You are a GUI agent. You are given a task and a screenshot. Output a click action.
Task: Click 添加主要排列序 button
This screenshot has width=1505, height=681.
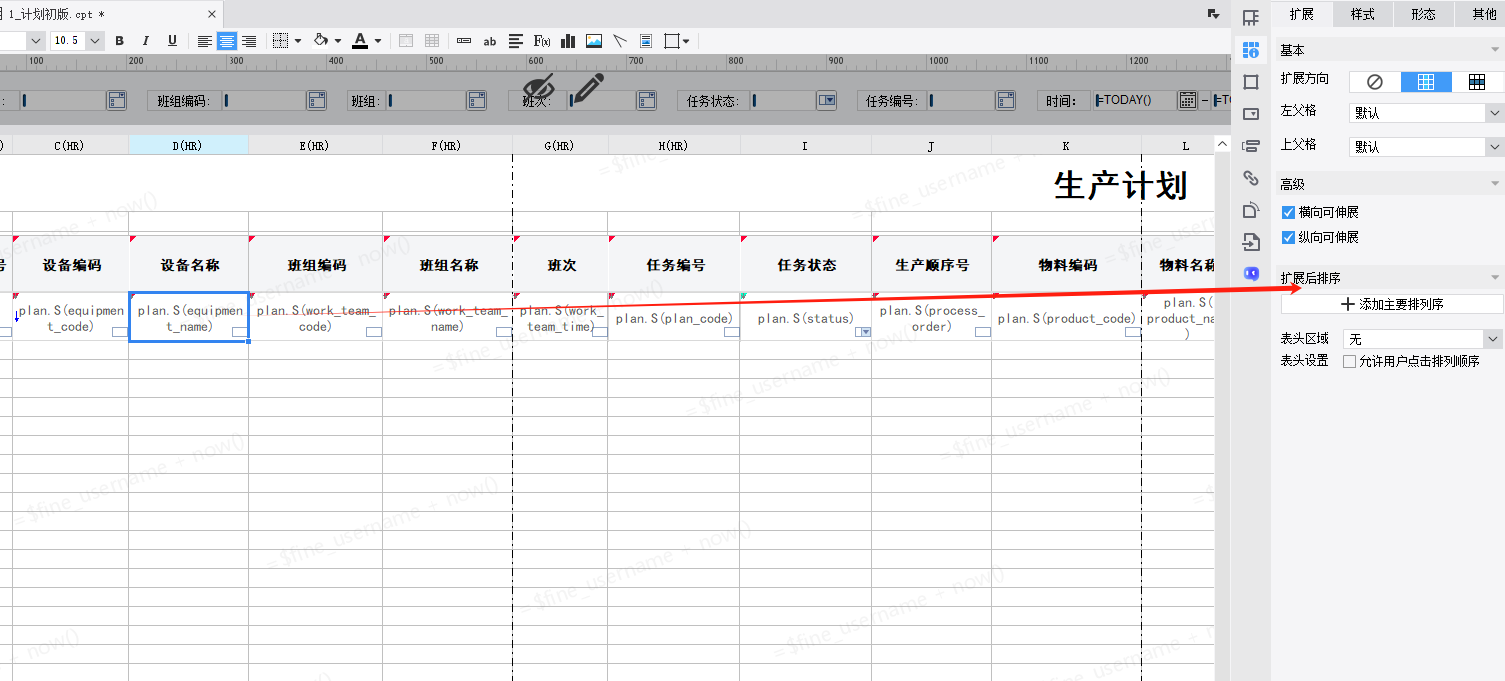point(1392,304)
